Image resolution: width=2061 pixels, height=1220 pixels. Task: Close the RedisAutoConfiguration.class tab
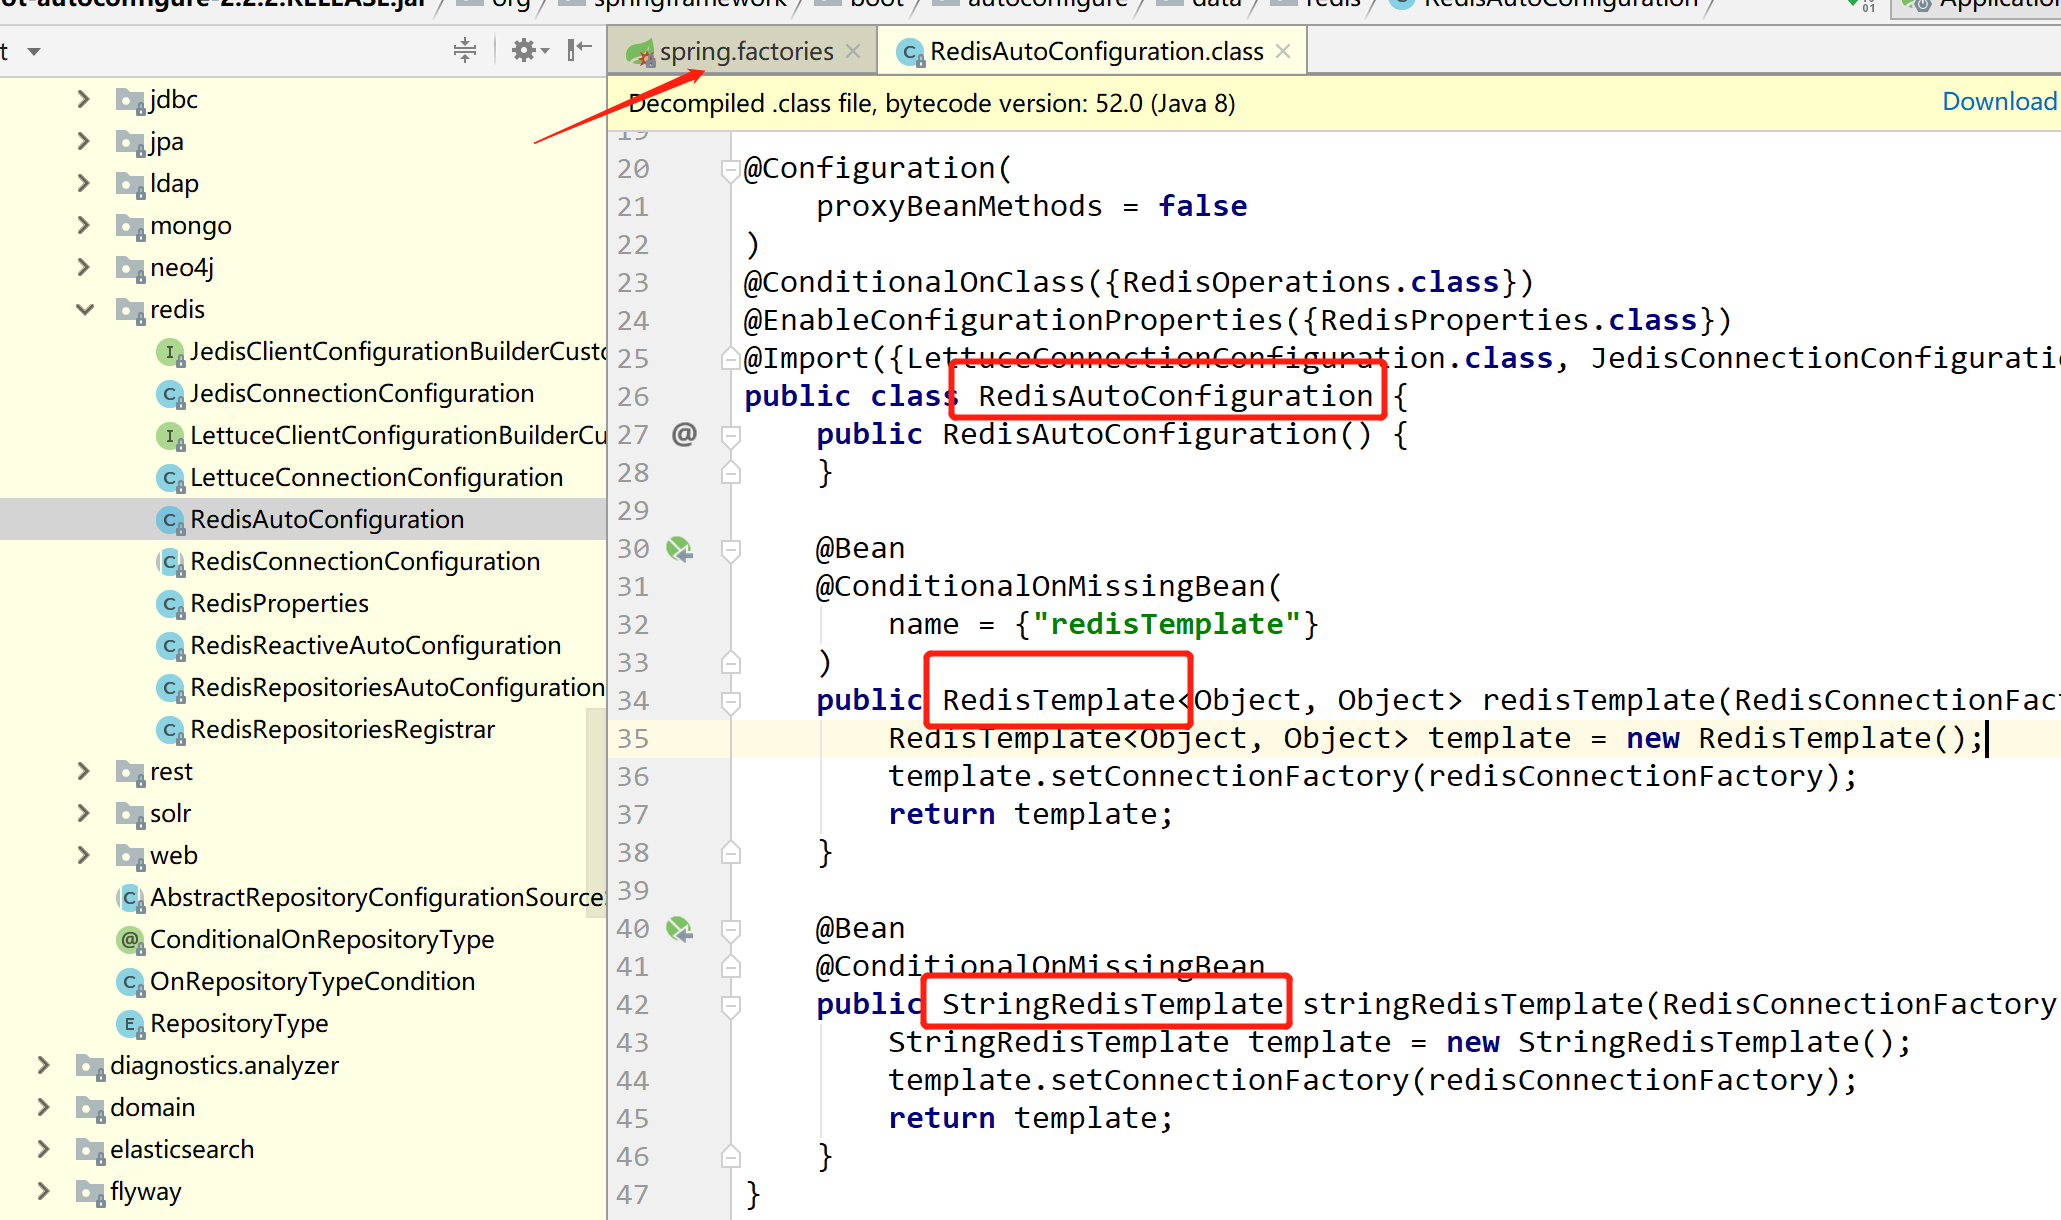(1283, 51)
